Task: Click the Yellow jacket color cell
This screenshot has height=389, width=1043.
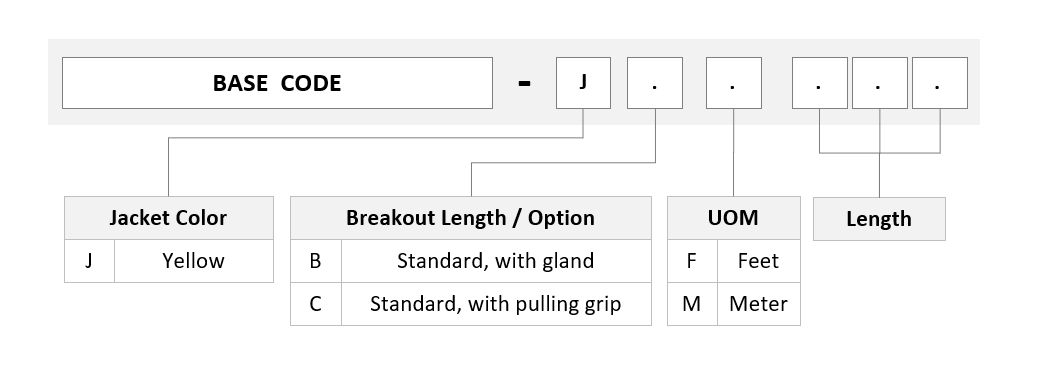Action: (194, 261)
